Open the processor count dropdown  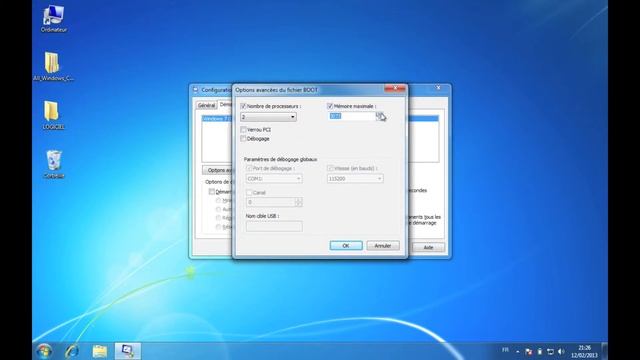pos(268,117)
